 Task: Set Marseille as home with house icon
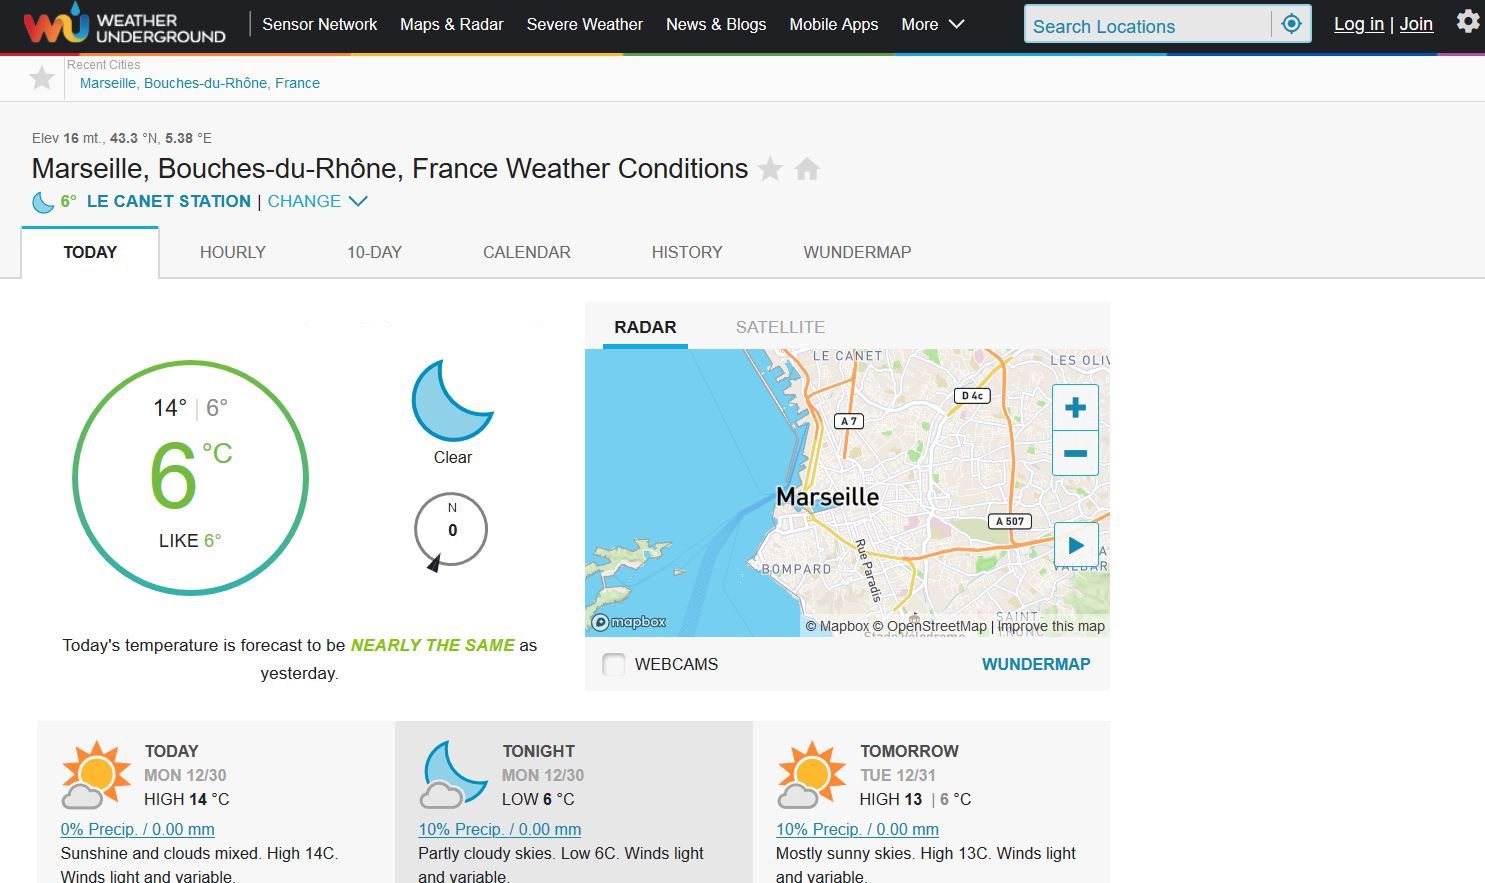(x=807, y=169)
